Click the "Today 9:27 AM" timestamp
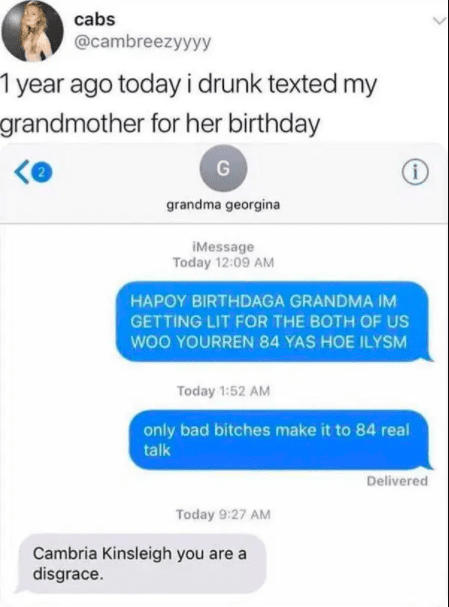This screenshot has height=607, width=449. pos(223,514)
